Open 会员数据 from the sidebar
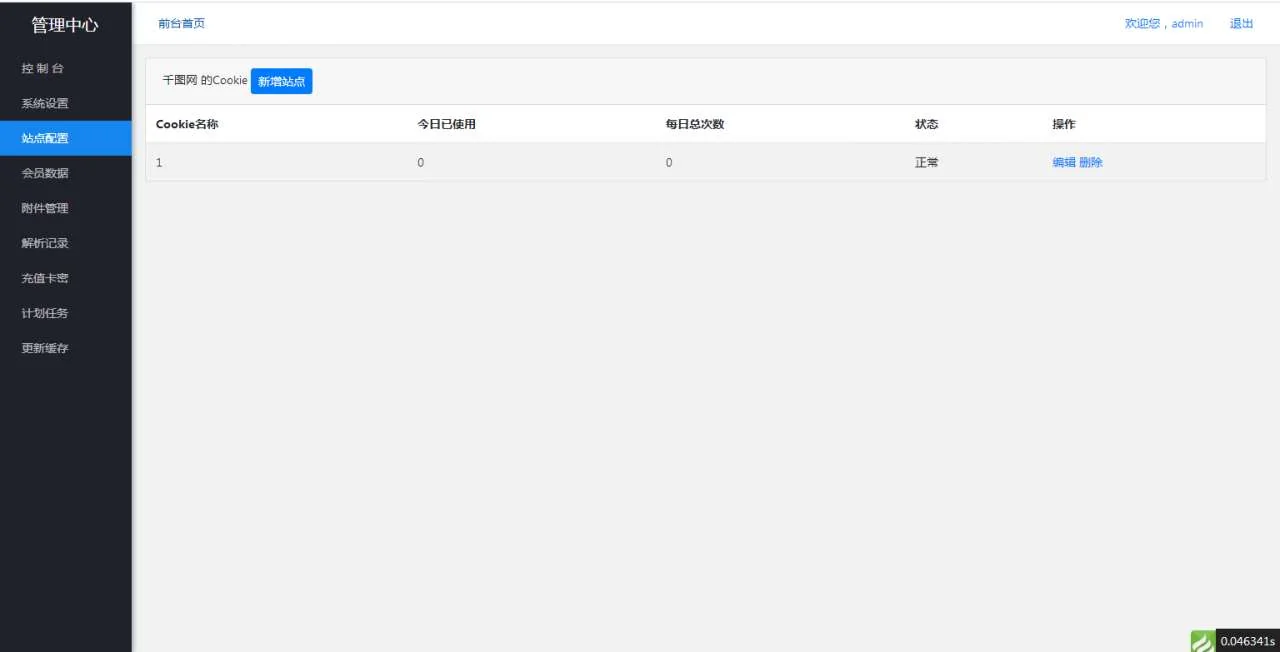The height and width of the screenshot is (652, 1280). click(45, 174)
